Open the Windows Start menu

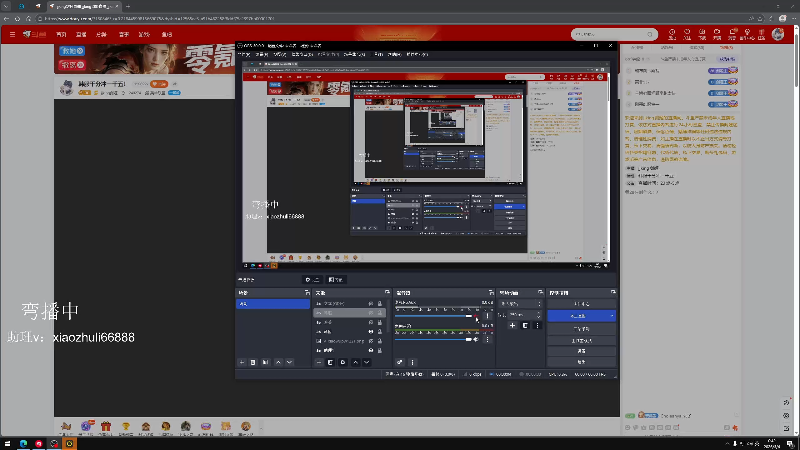7,443
